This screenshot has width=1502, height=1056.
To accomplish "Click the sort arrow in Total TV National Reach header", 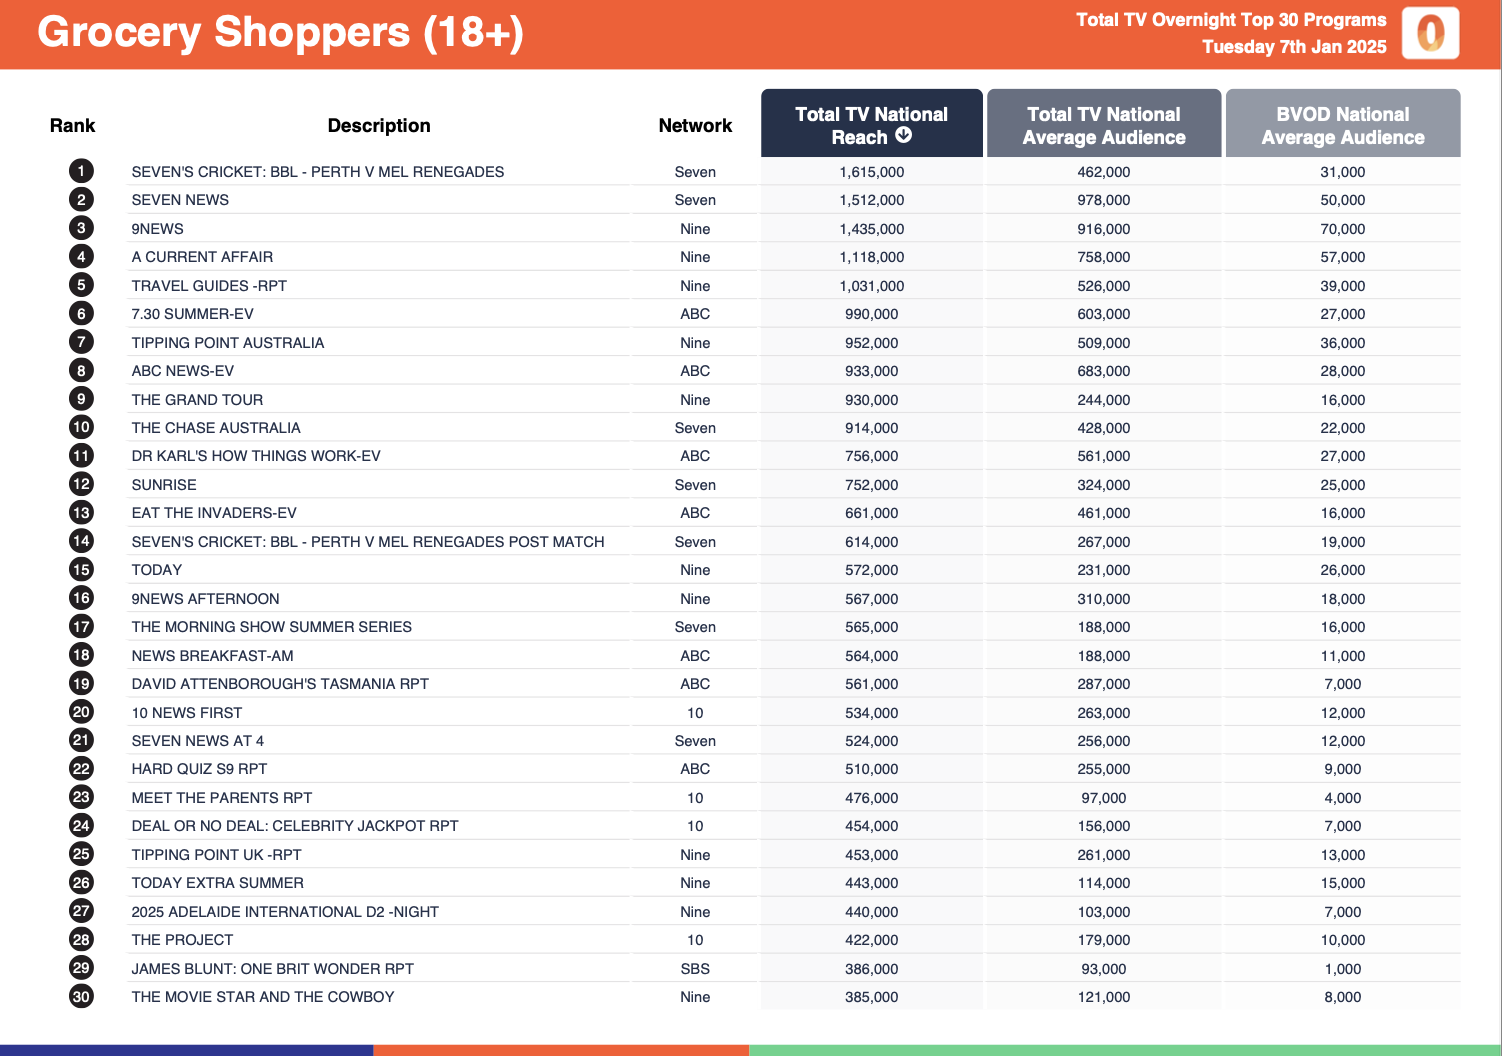I will coord(903,135).
